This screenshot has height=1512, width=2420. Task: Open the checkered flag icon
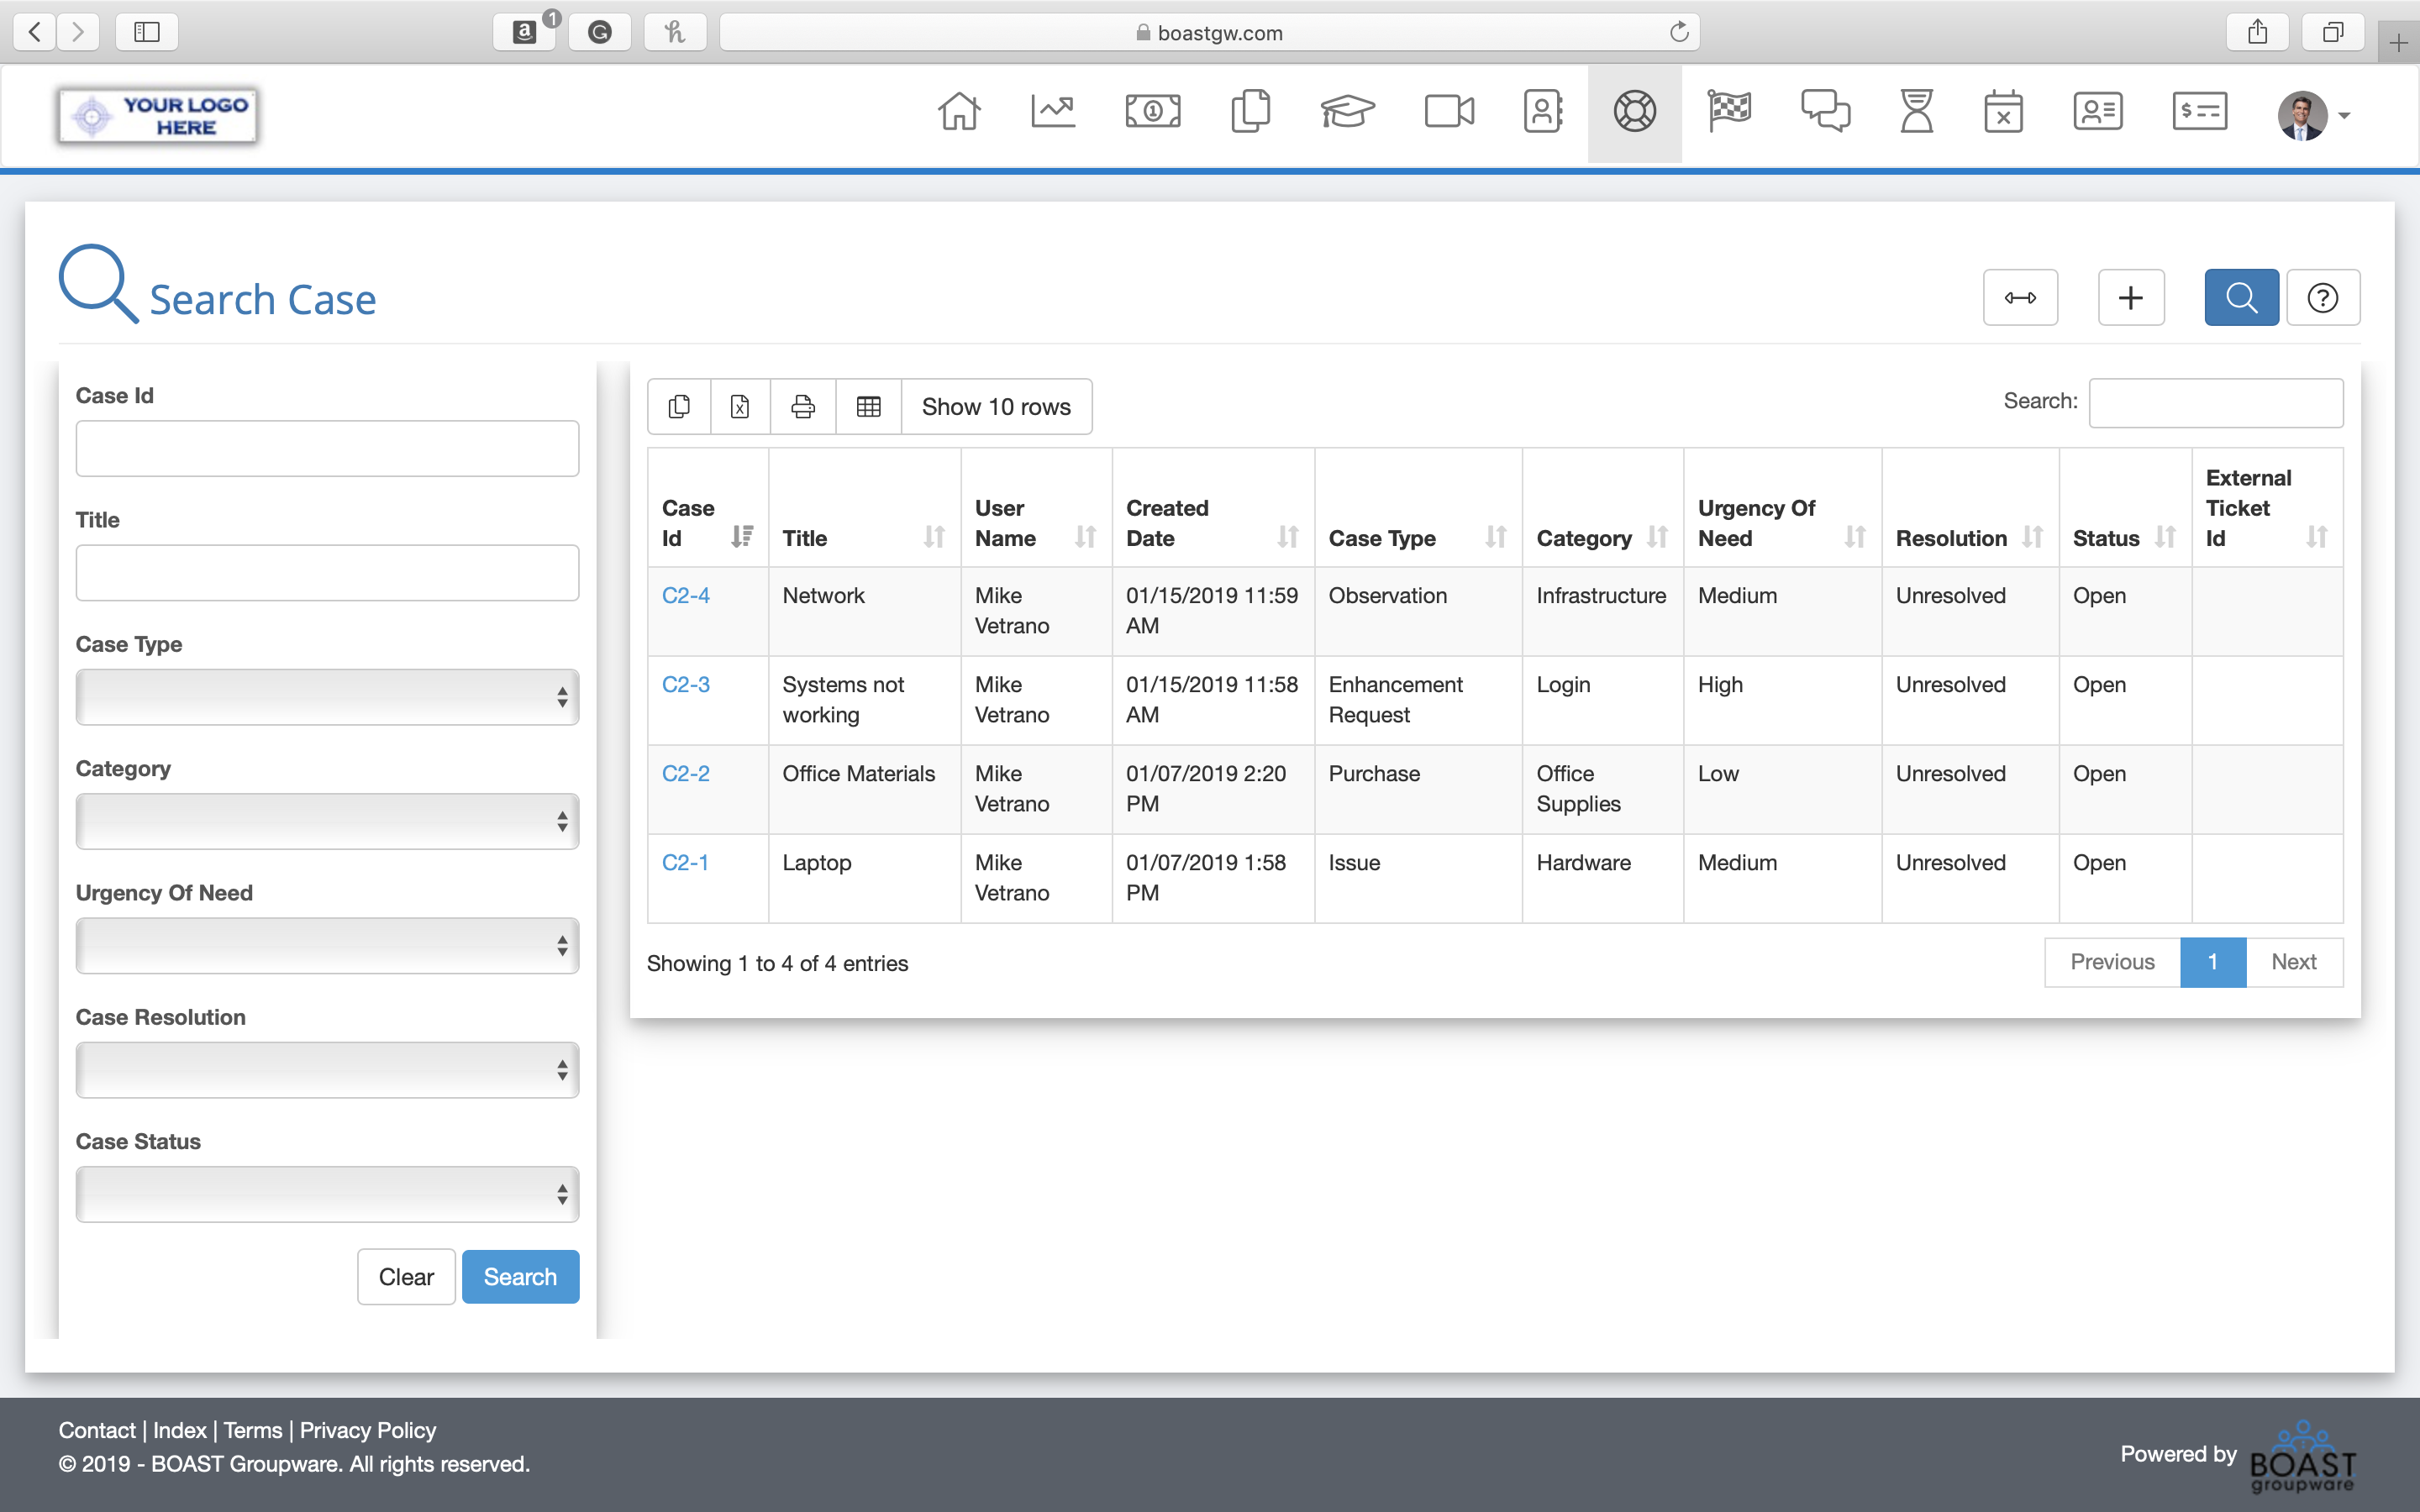coord(1729,112)
